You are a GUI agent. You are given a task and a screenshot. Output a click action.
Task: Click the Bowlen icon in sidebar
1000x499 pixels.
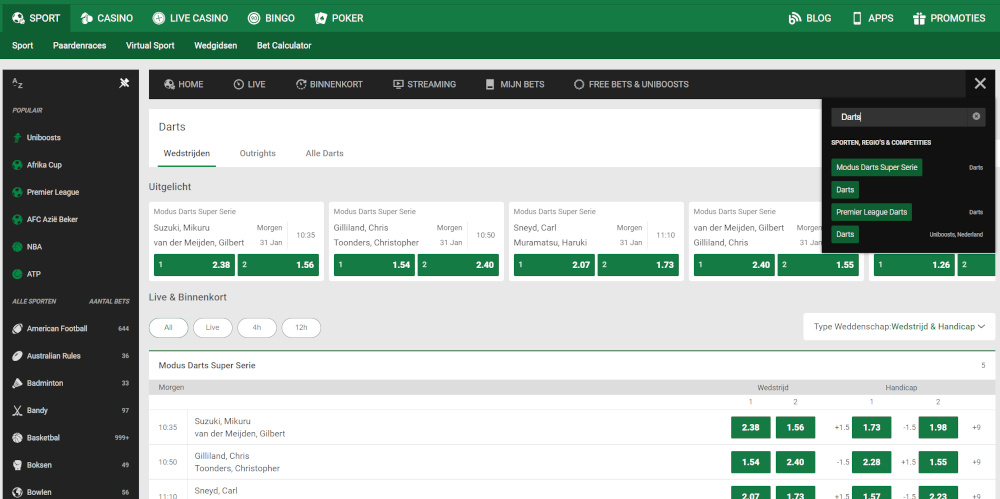click(x=17, y=492)
